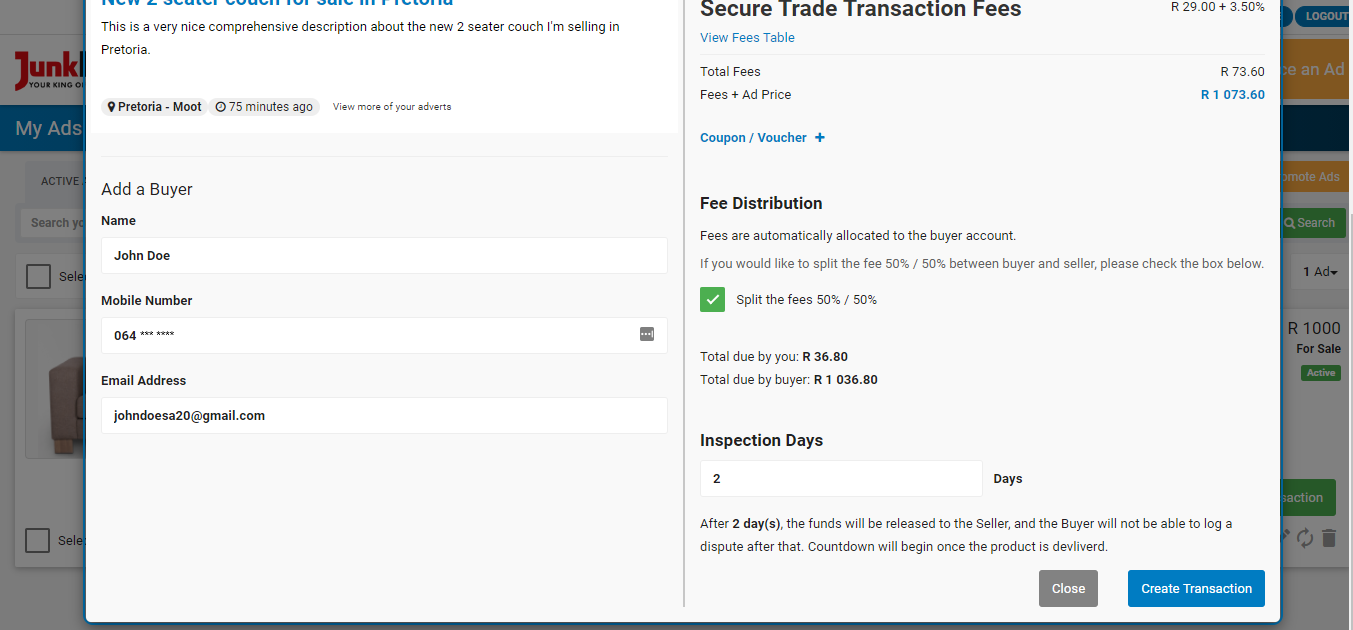Click the trash delete icon for the ad
Image resolution: width=1353 pixels, height=630 pixels.
click(1329, 537)
